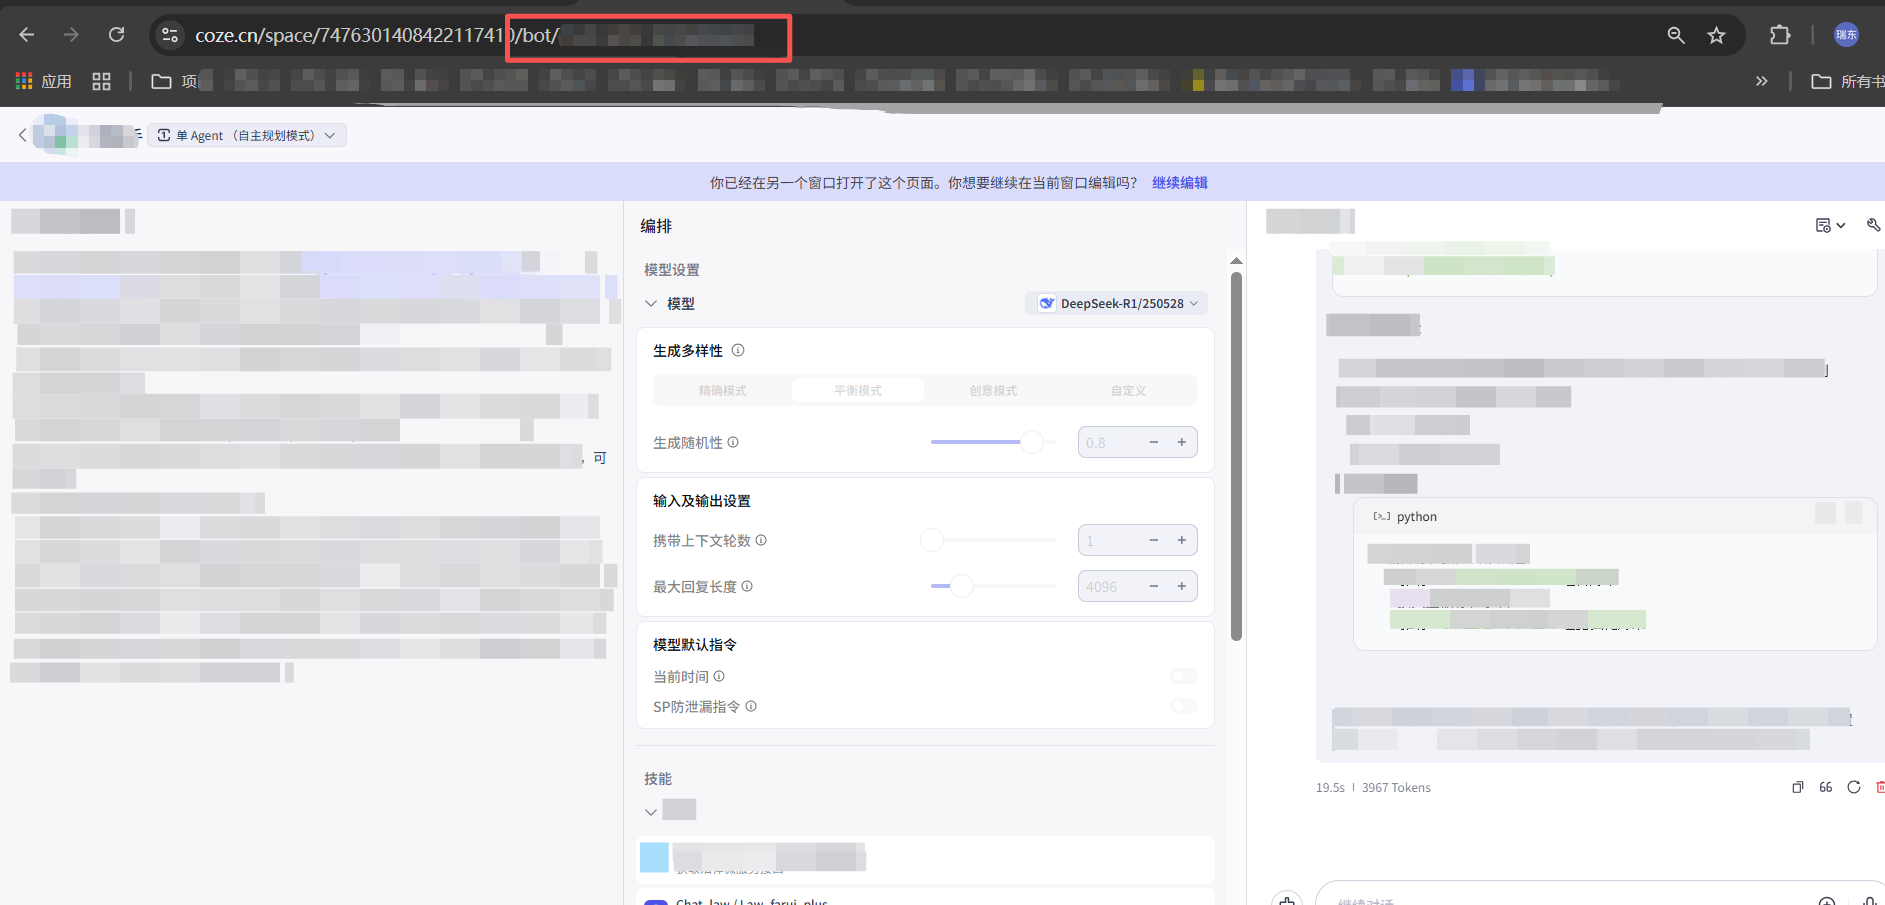
Task: Open the browser extensions puzzle icon
Action: pyautogui.click(x=1780, y=35)
